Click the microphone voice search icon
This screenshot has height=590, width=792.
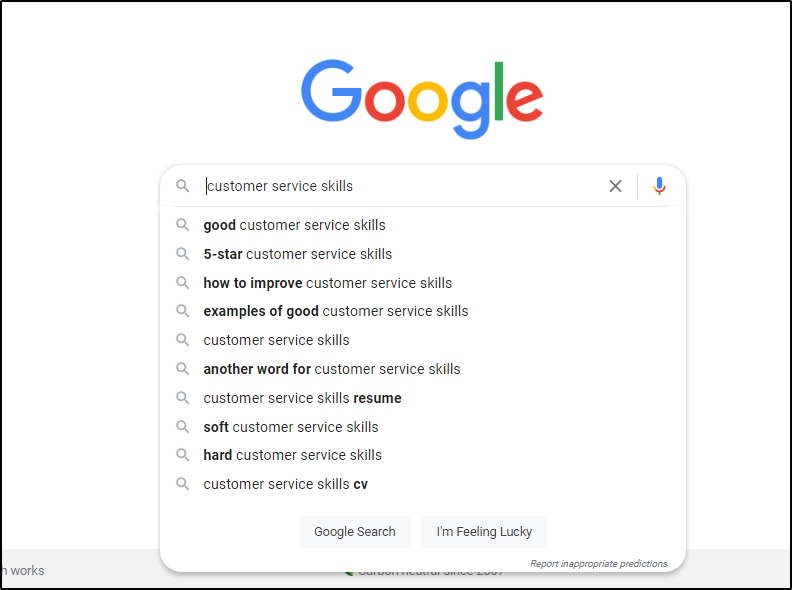659,186
